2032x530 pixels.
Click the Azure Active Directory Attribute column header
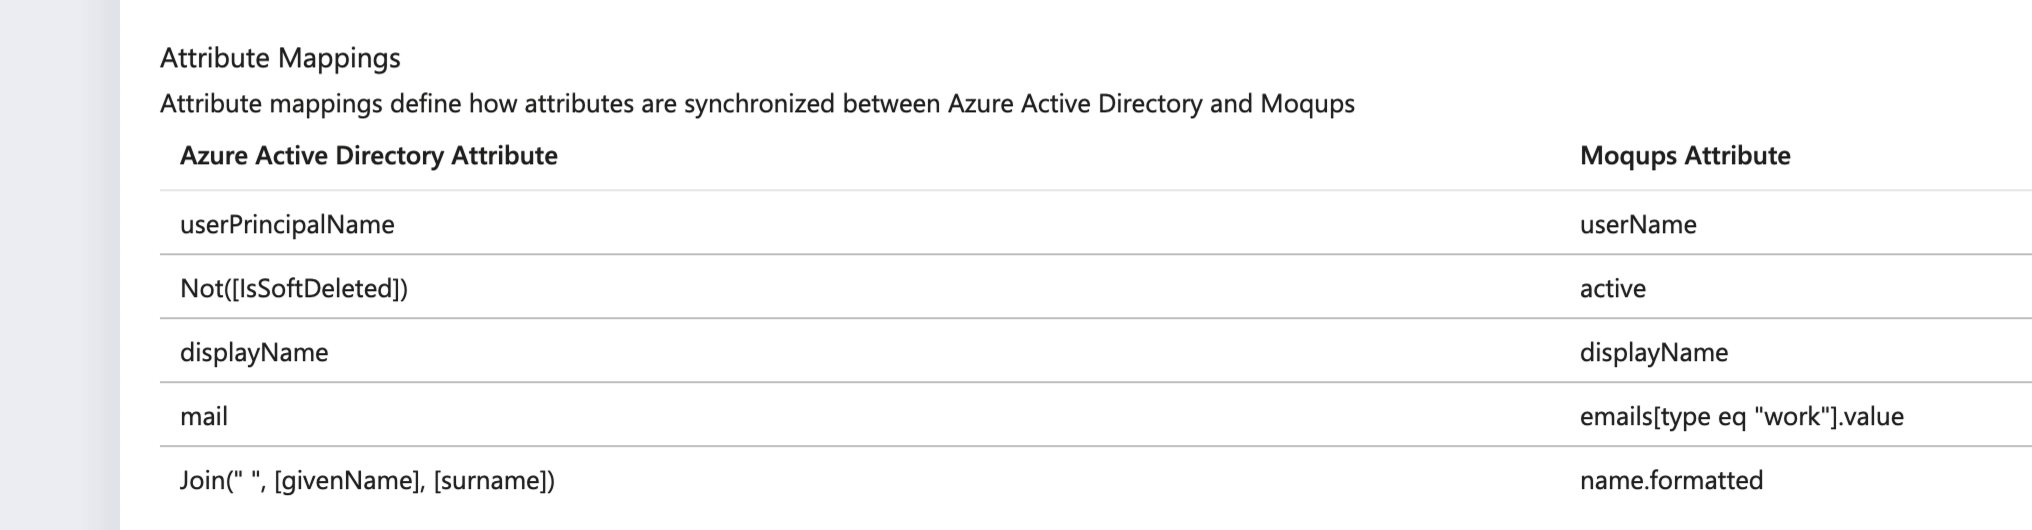(368, 156)
